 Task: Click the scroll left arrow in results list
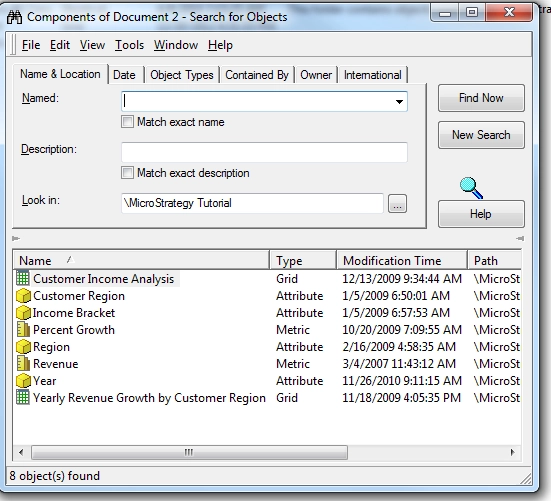coord(21,452)
